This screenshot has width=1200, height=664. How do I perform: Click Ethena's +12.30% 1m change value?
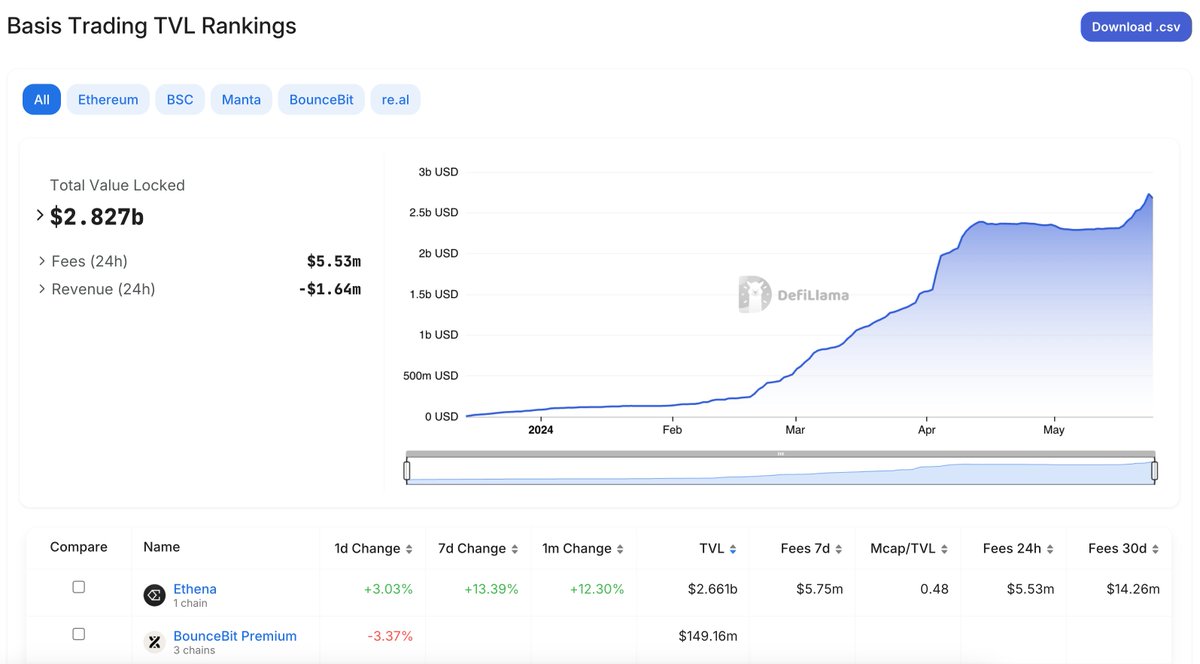tap(597, 589)
